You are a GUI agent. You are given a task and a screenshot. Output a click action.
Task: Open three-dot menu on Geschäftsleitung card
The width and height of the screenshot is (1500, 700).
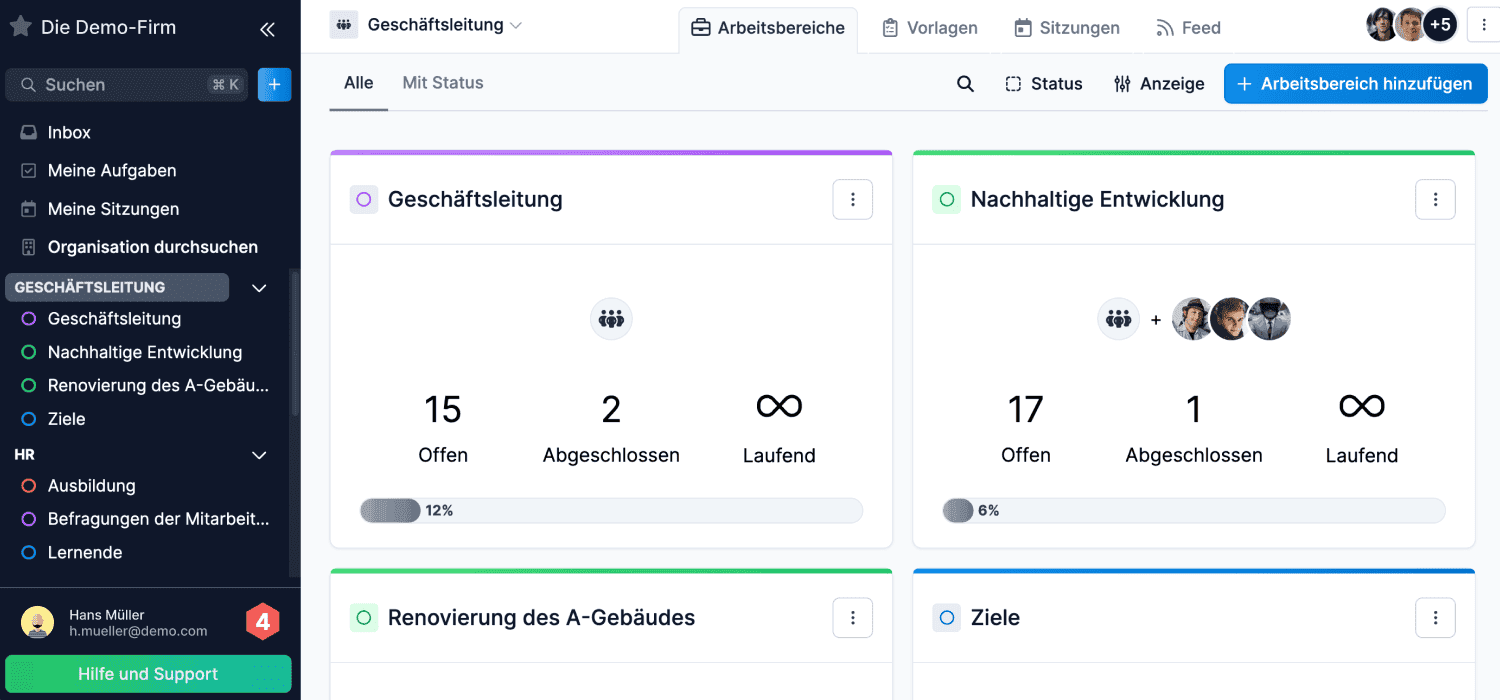852,200
